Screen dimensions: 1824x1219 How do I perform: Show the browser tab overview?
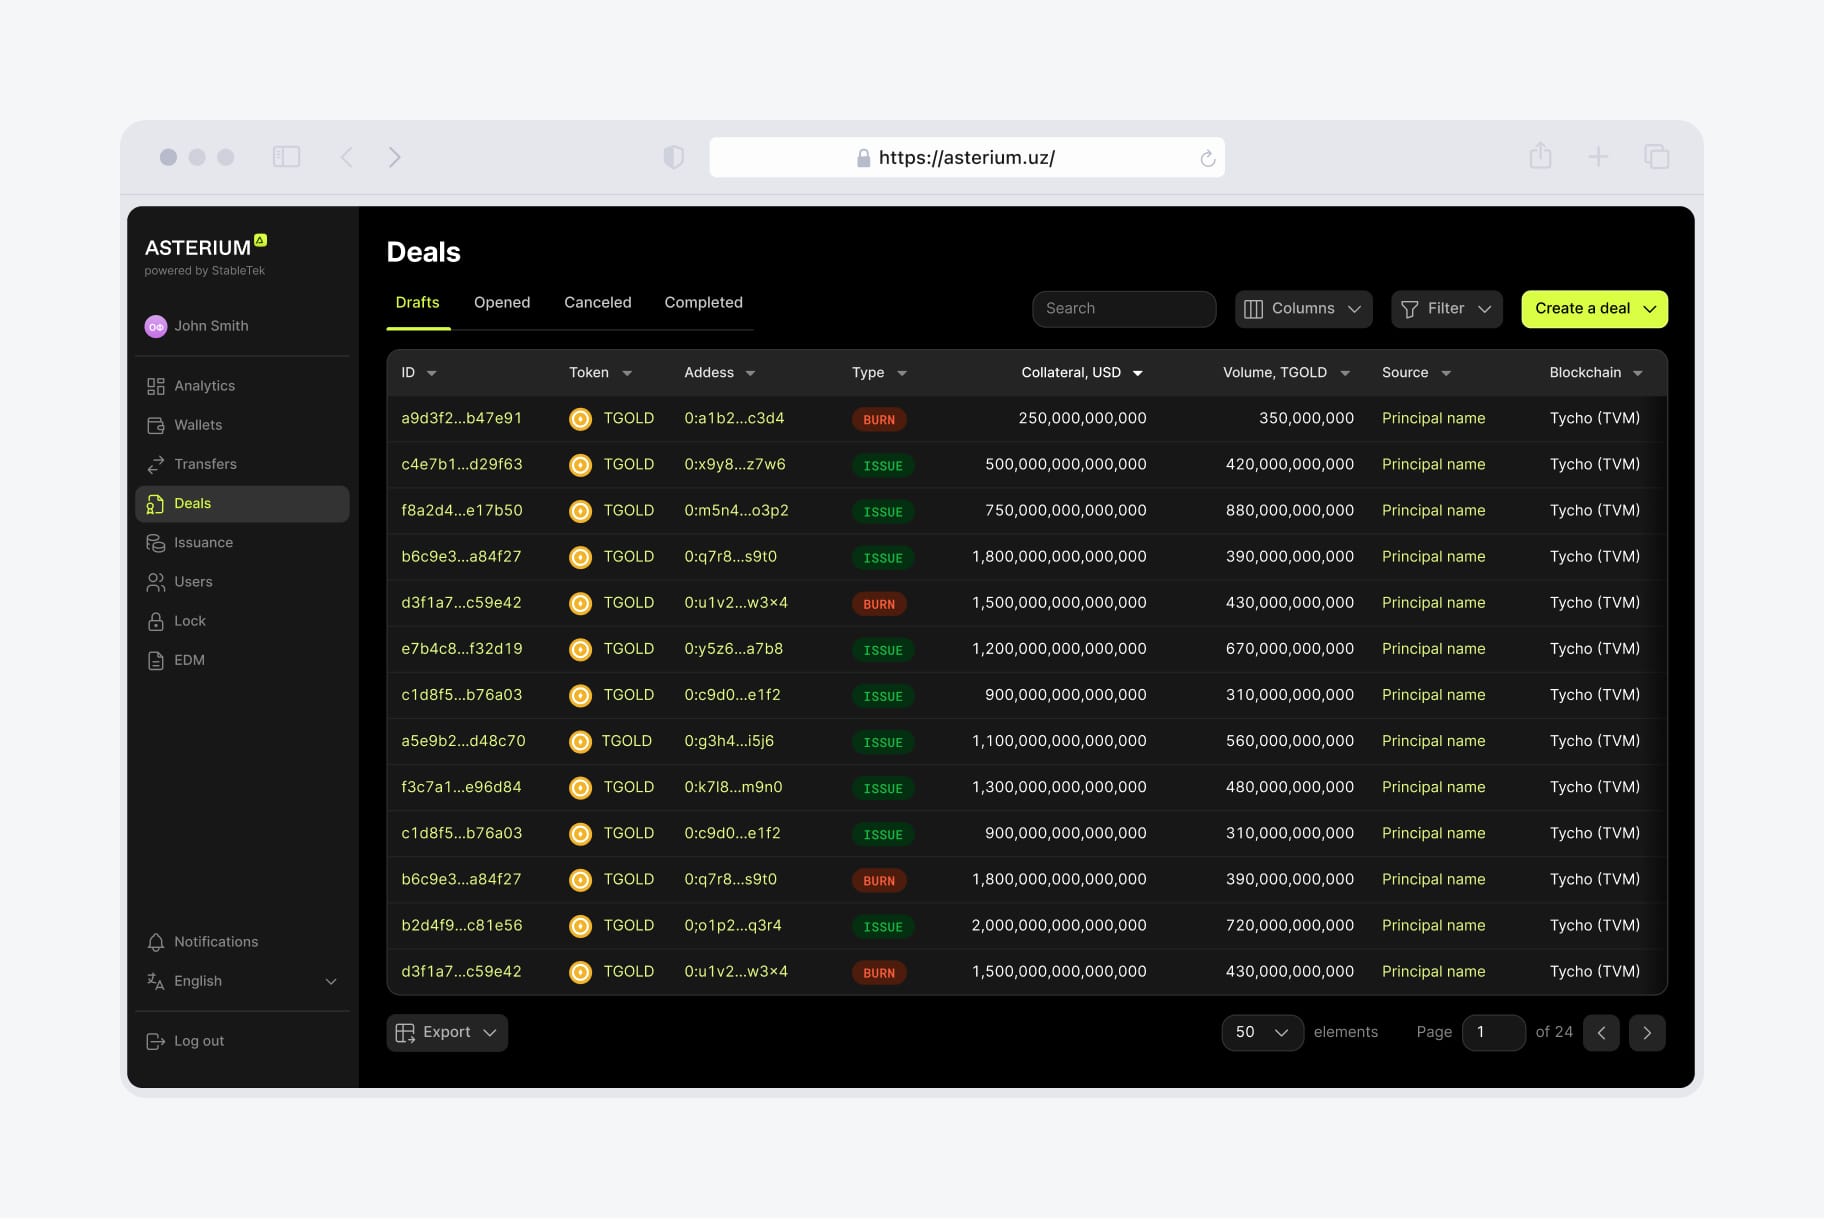click(x=1657, y=157)
